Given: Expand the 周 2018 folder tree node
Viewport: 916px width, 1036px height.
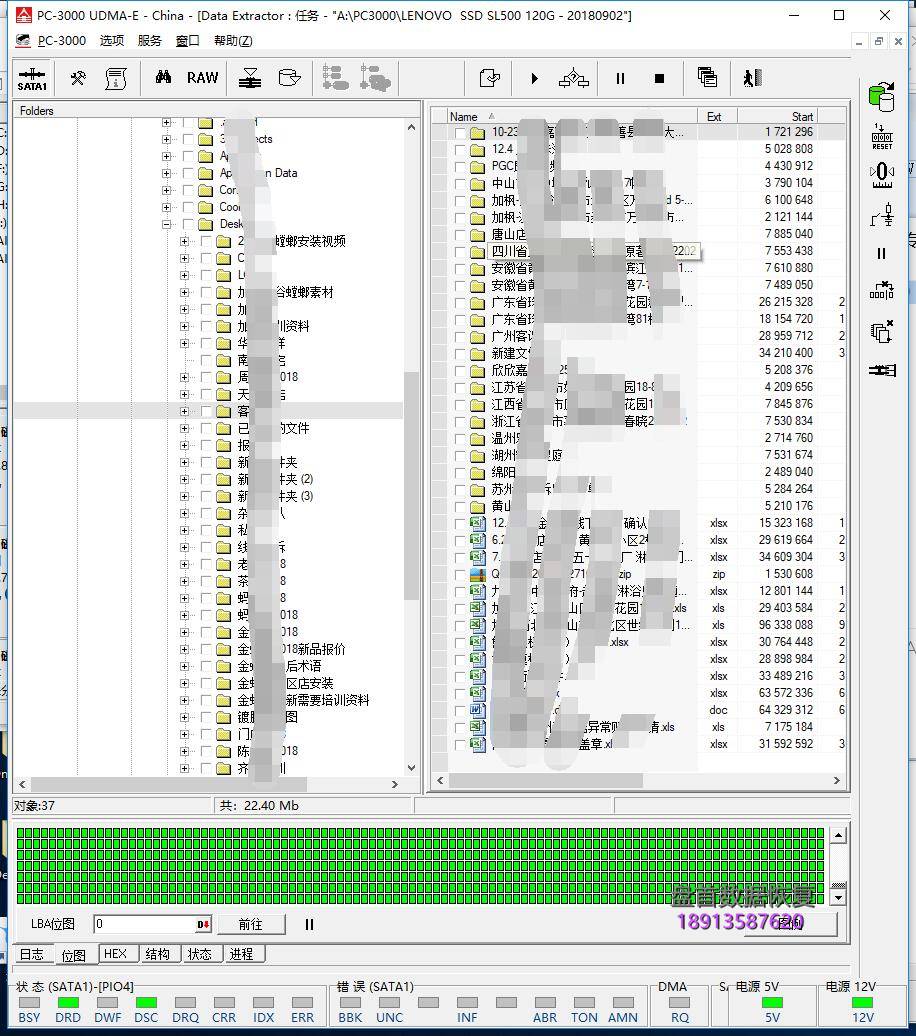Looking at the screenshot, I should pyautogui.click(x=184, y=377).
